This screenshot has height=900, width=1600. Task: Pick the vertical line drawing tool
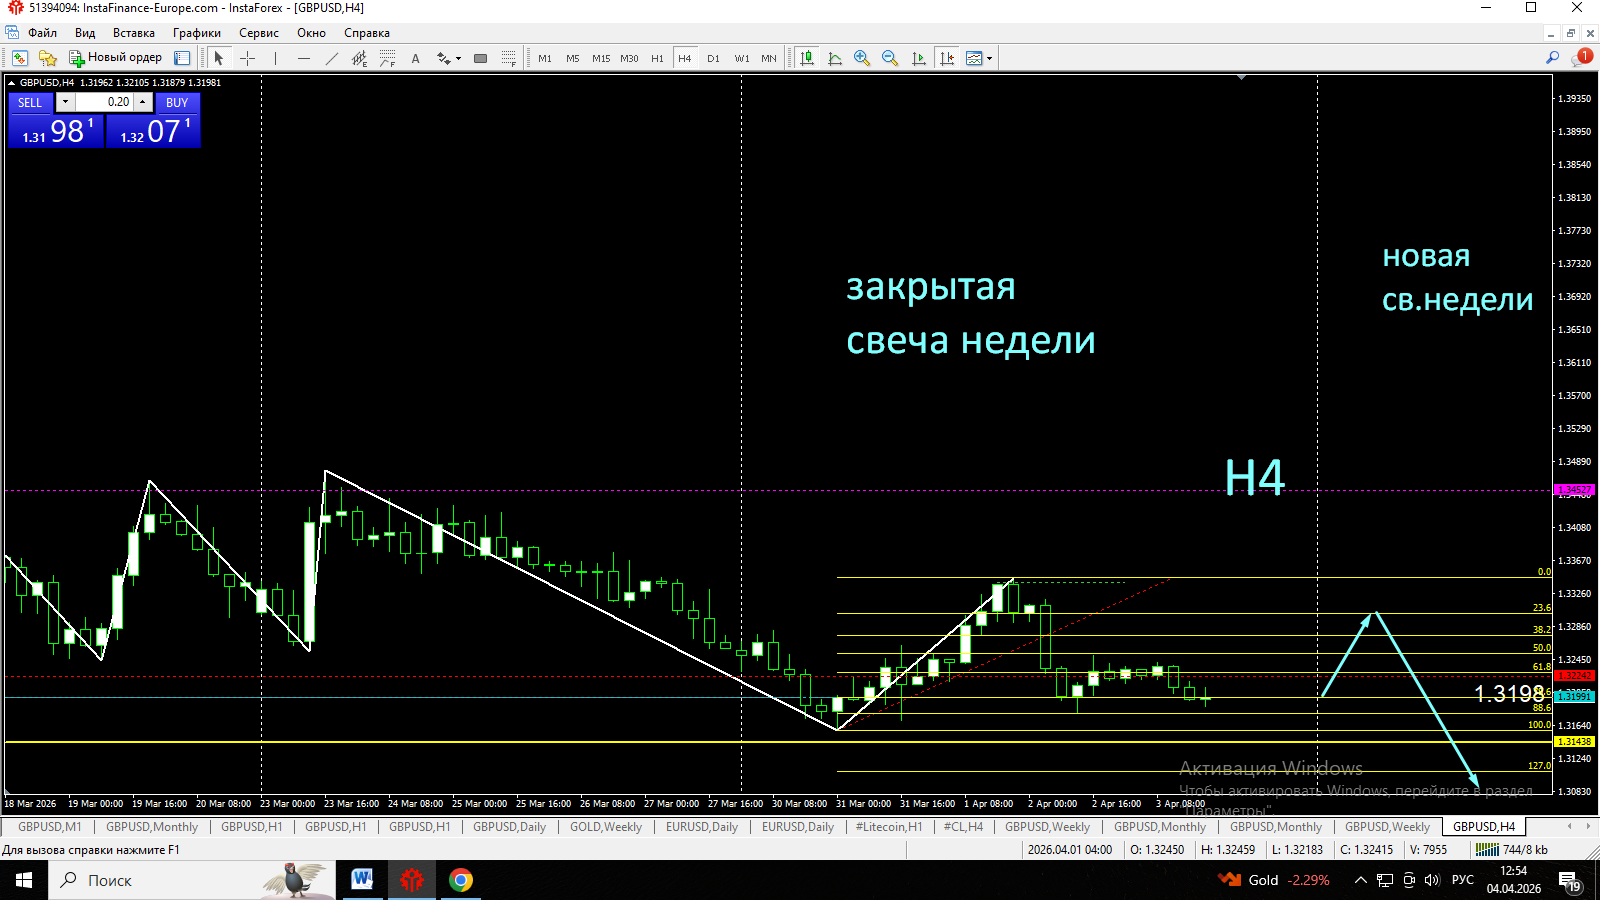(275, 58)
